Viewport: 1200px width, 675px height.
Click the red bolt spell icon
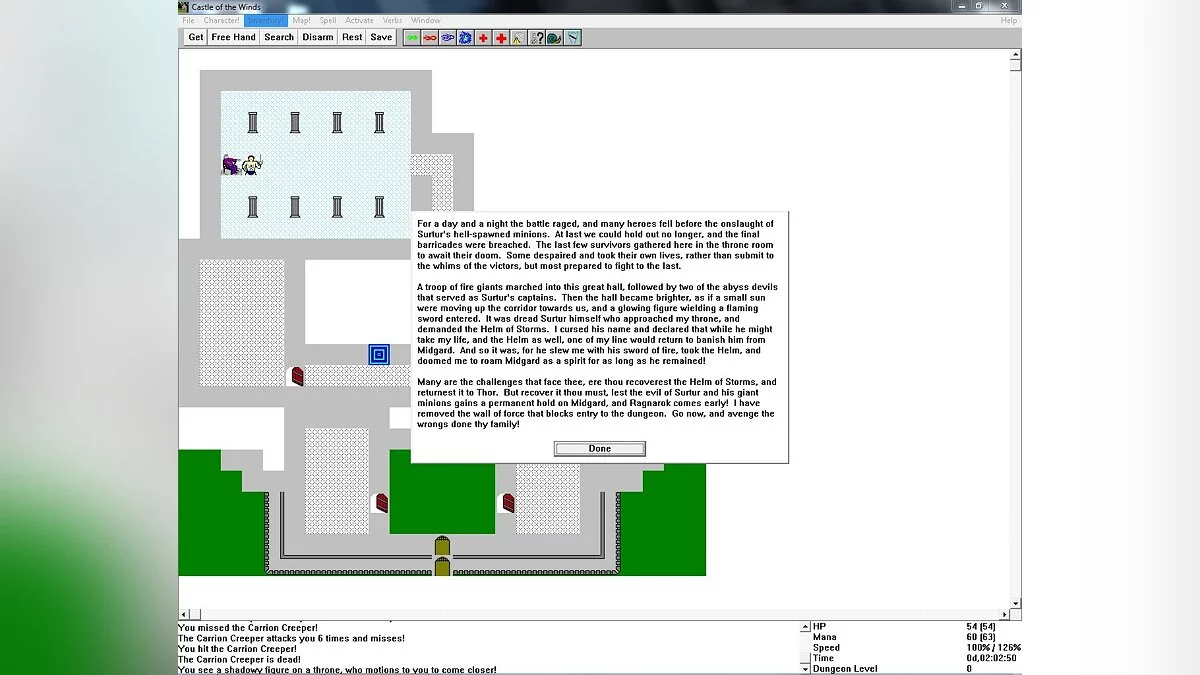pos(429,37)
